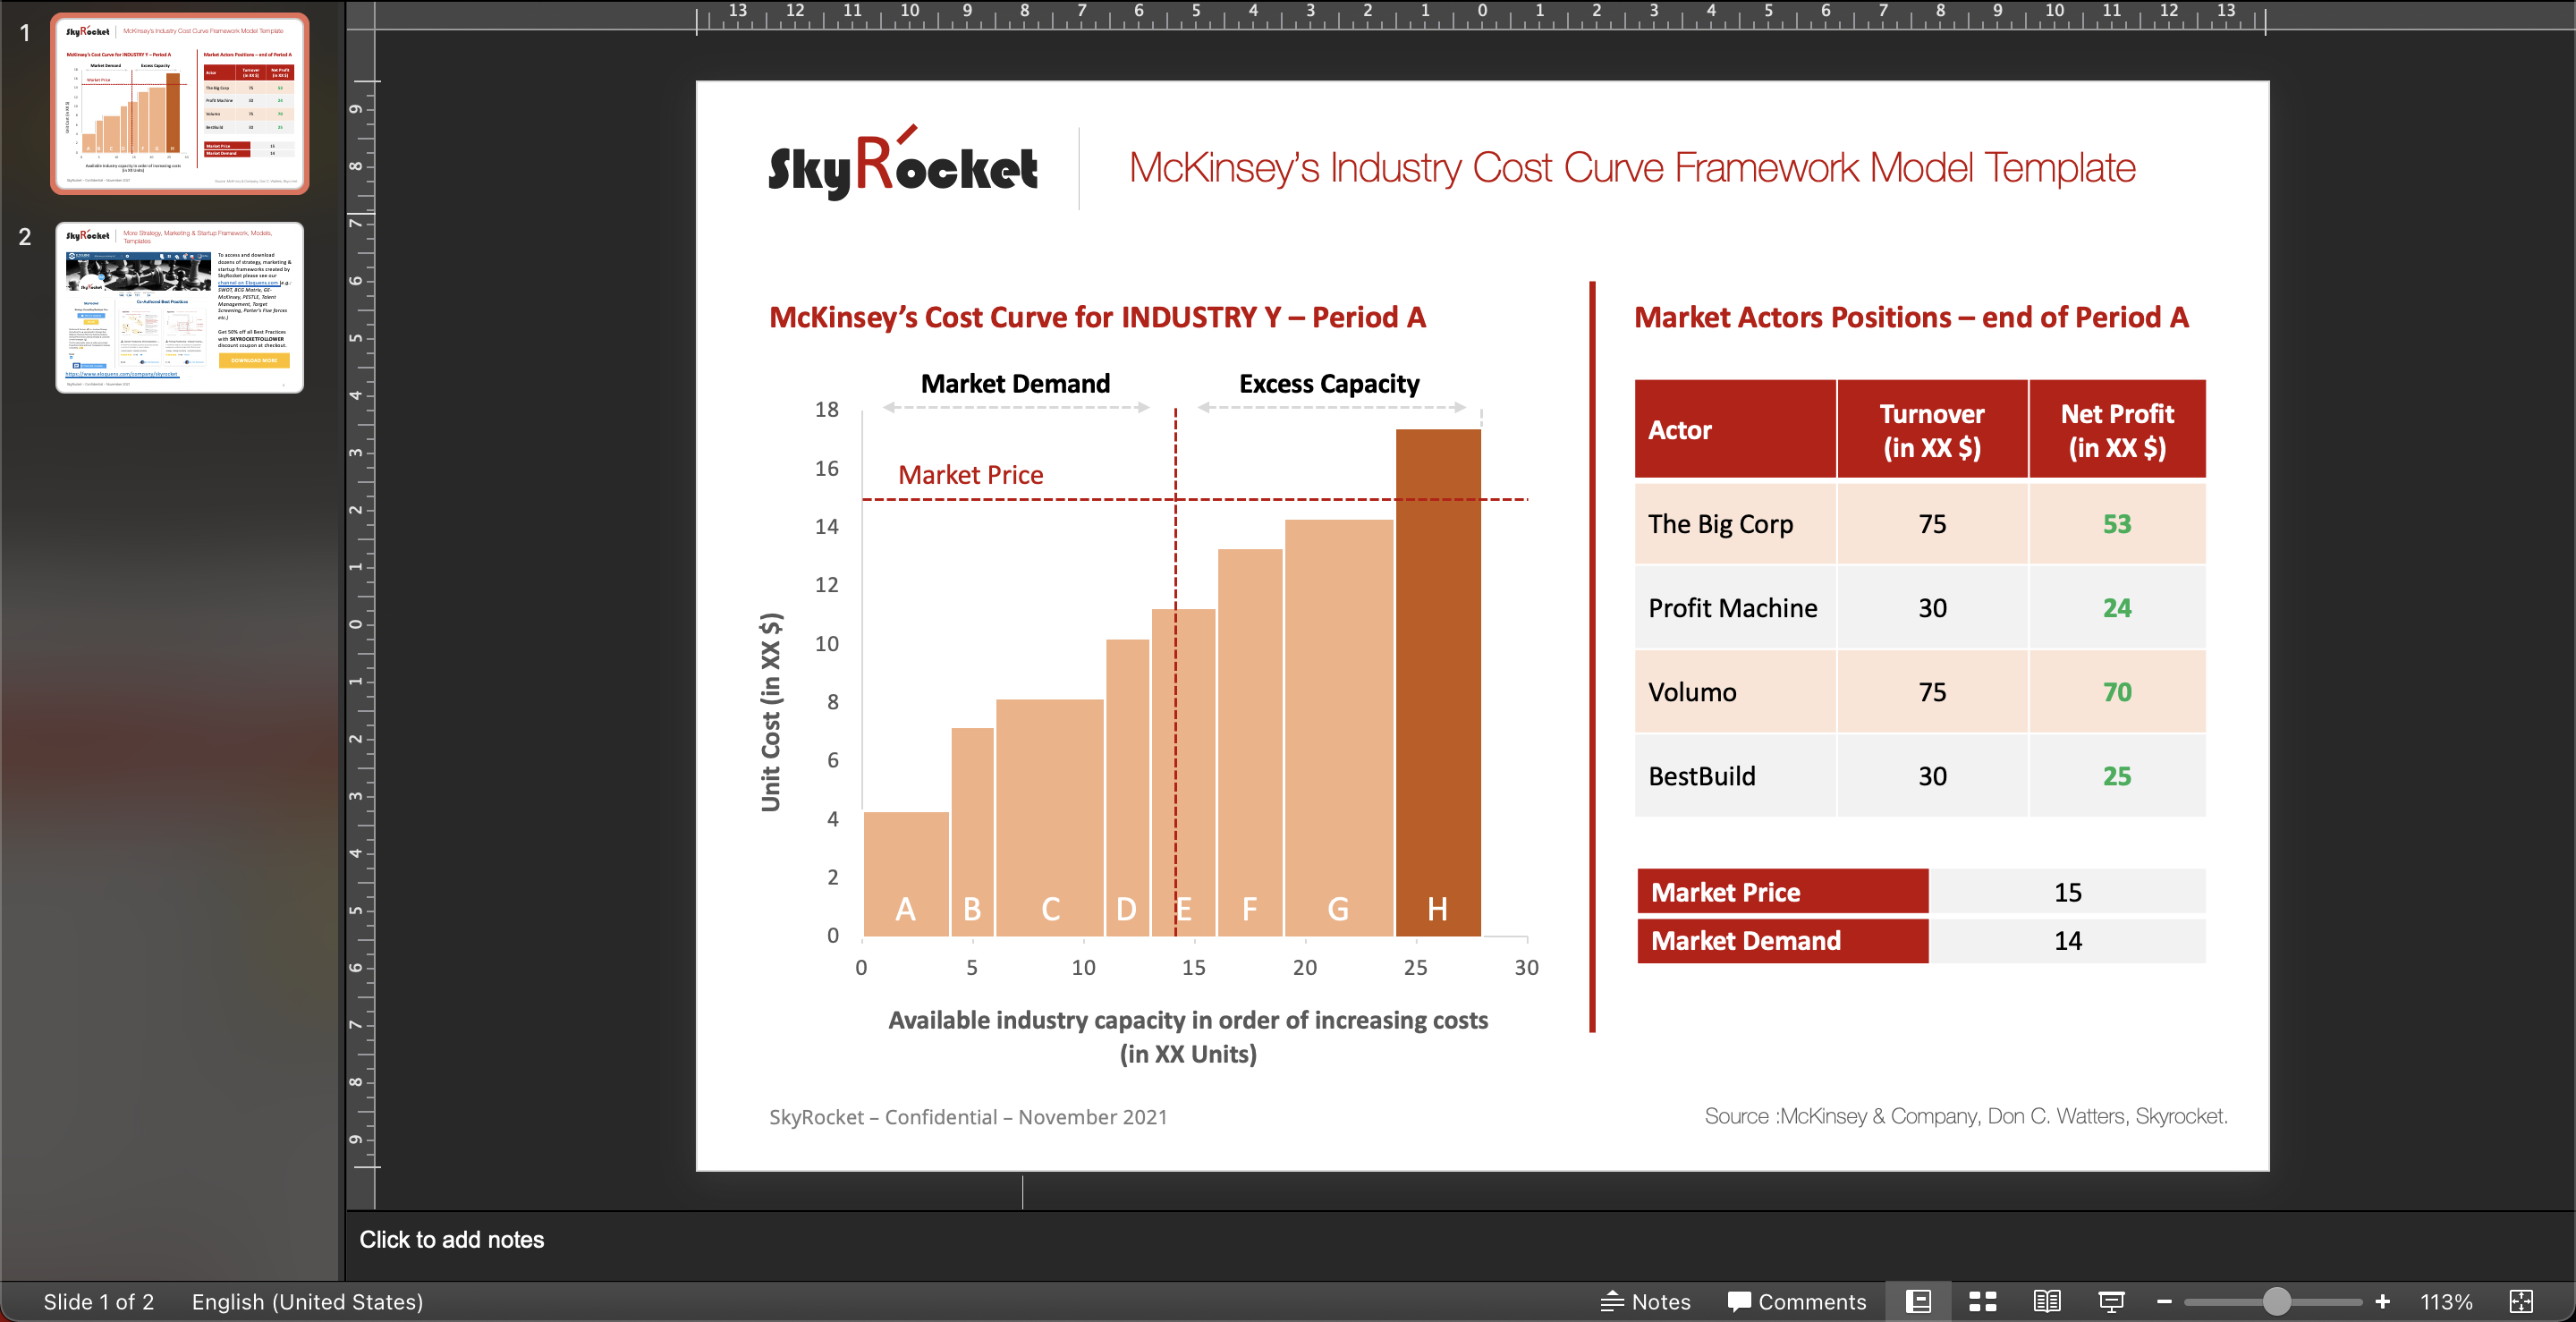
Task: Select chart heading 'Cost Curve for INDUSTRY Y'
Action: [x=1097, y=317]
